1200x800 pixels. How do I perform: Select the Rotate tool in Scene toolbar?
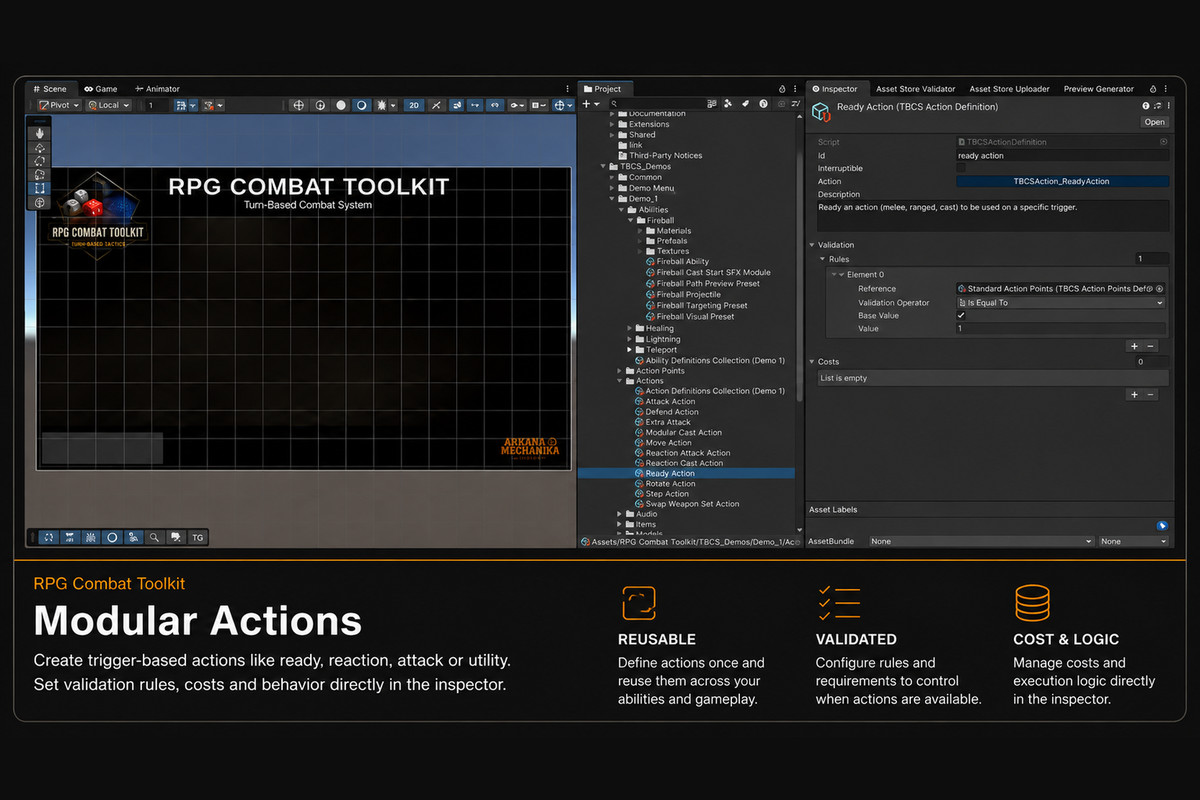click(40, 160)
